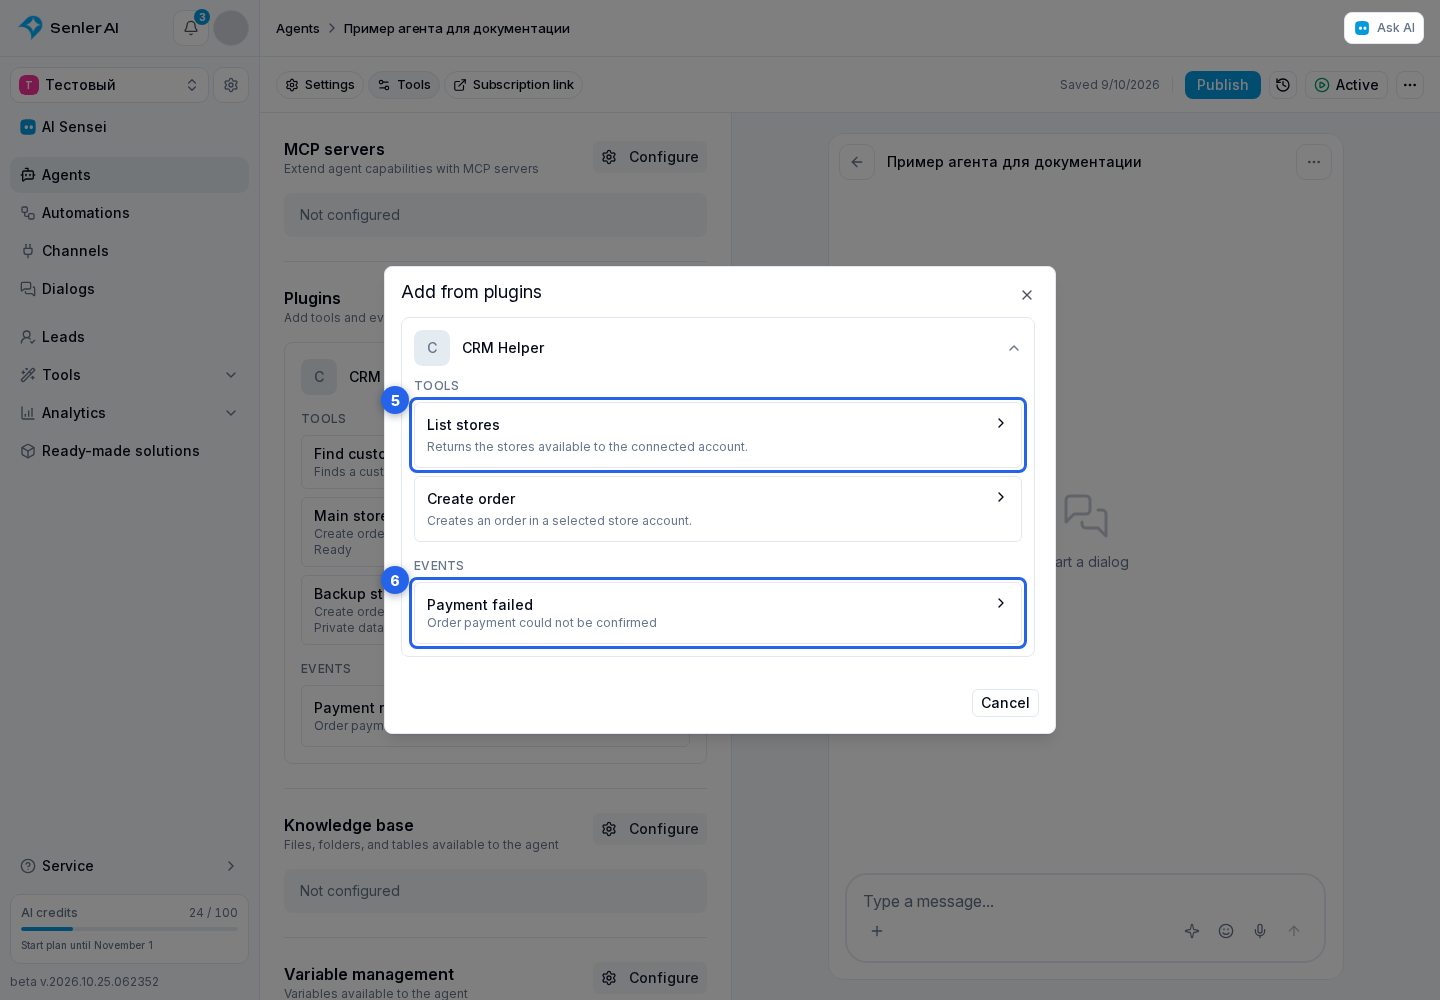Click the microphone voice input icon
1440x1000 pixels.
(1260, 931)
